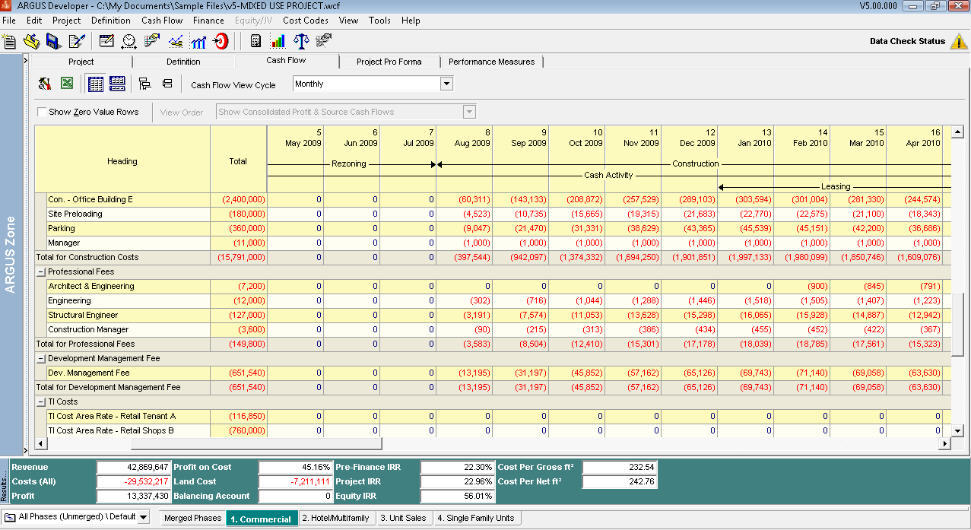Click the calculator icon in the toolbar
The image size is (971, 530).
[x=256, y=41]
